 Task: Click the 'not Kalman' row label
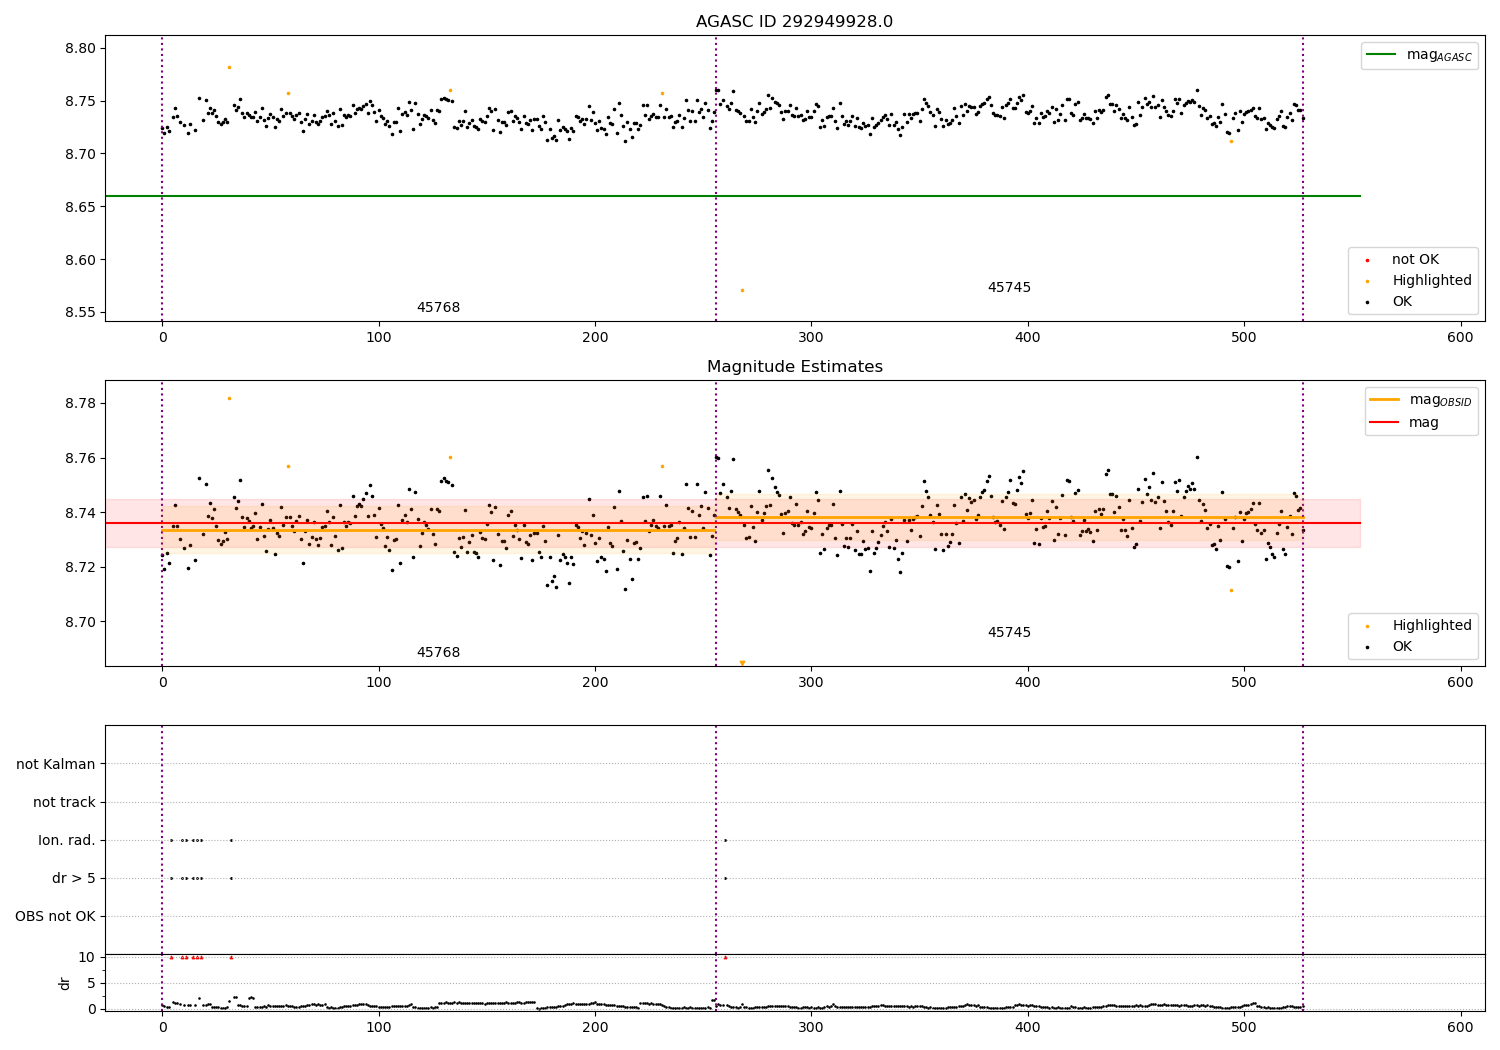click(56, 764)
